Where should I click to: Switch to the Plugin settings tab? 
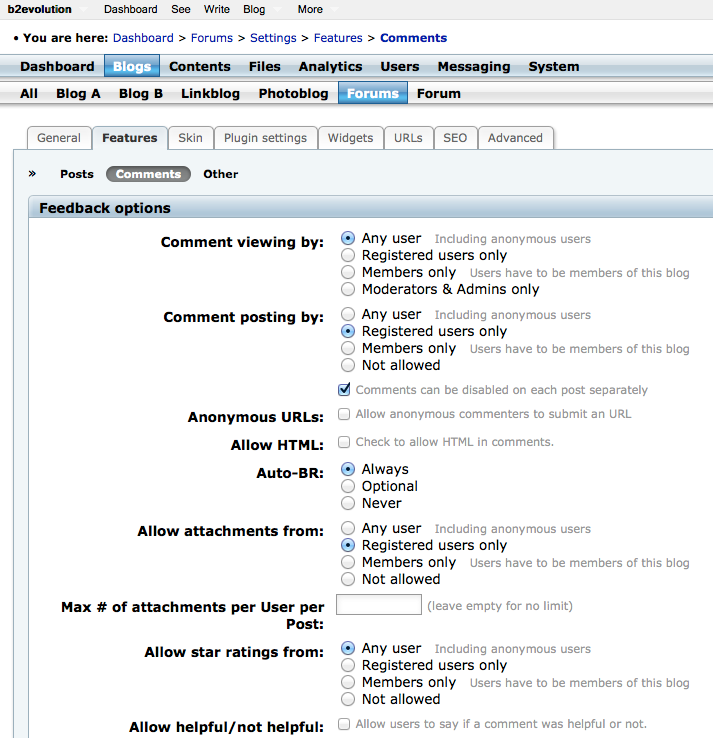pos(265,138)
